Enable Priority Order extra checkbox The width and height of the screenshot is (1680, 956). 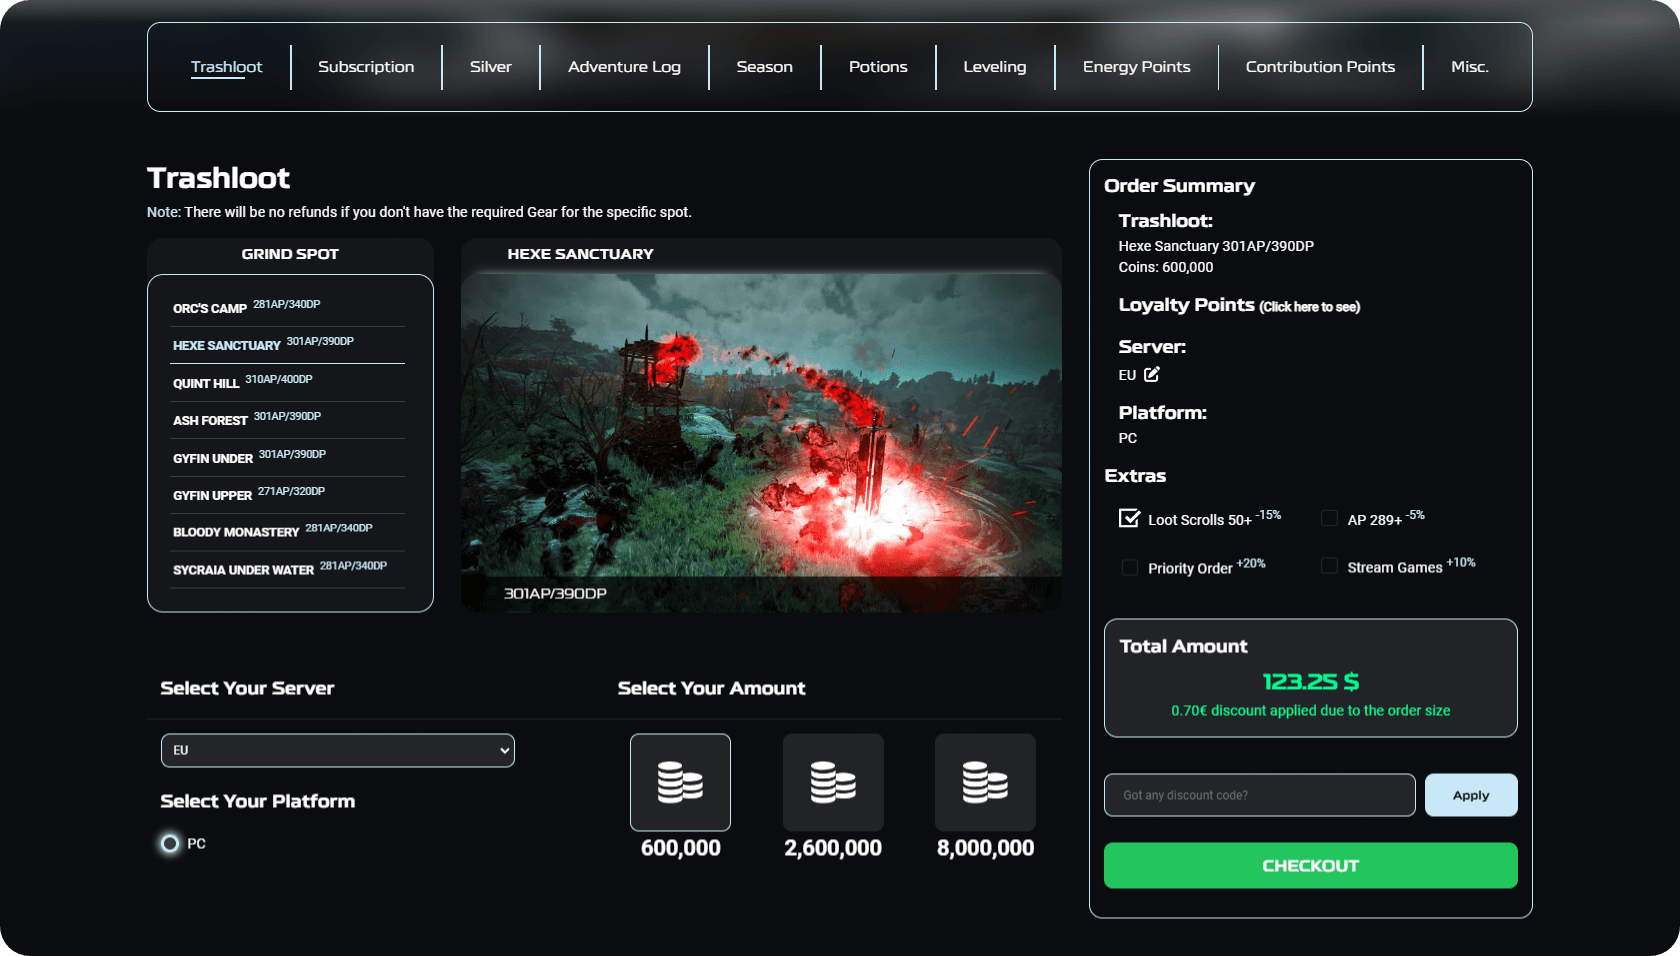coord(1130,567)
